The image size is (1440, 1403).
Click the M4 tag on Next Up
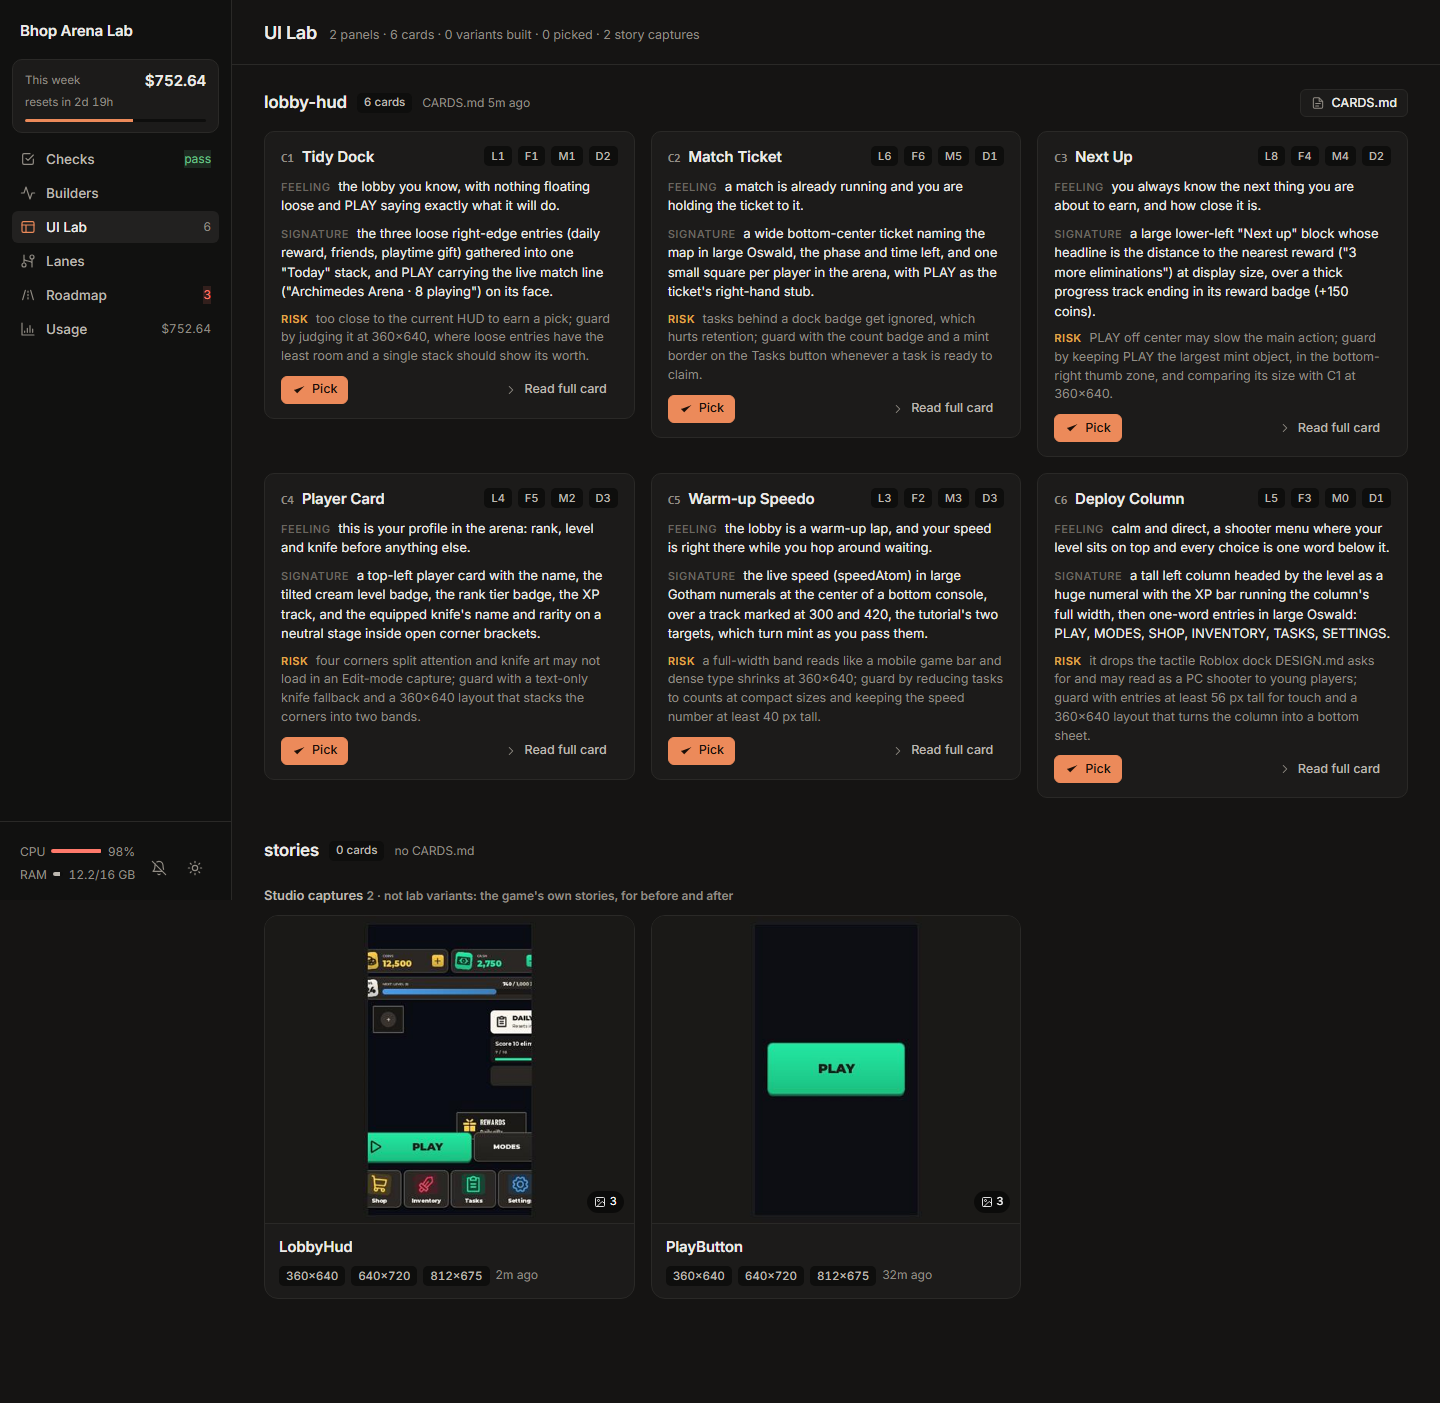coord(1340,156)
